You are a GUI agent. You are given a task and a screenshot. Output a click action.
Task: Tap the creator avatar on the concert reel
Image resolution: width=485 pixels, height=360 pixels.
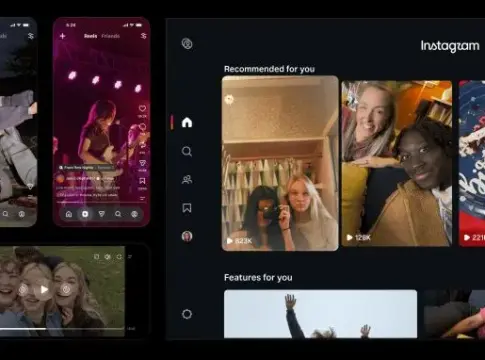click(x=60, y=179)
